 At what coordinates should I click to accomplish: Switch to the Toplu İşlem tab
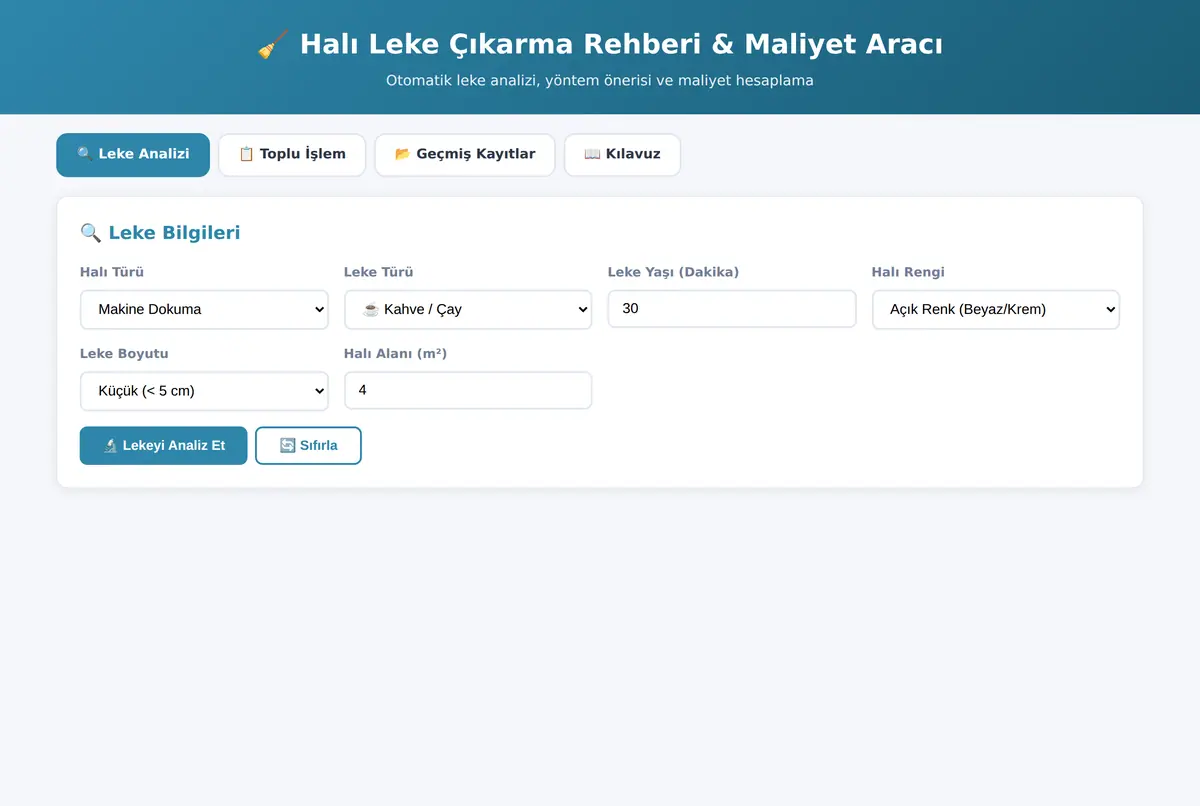292,155
